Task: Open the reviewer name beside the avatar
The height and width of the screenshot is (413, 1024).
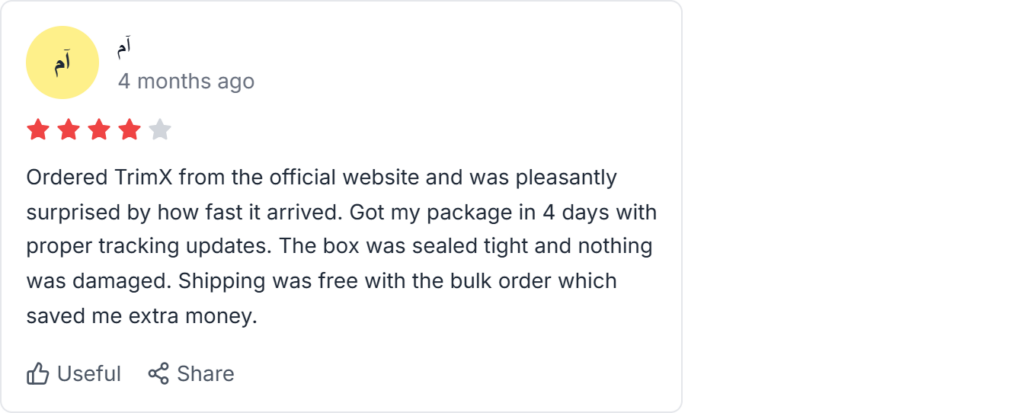Action: click(x=125, y=47)
